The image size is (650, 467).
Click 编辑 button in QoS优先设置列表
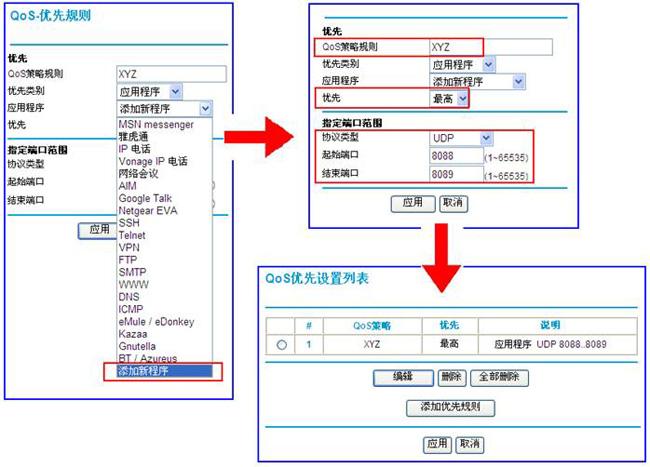pos(403,378)
